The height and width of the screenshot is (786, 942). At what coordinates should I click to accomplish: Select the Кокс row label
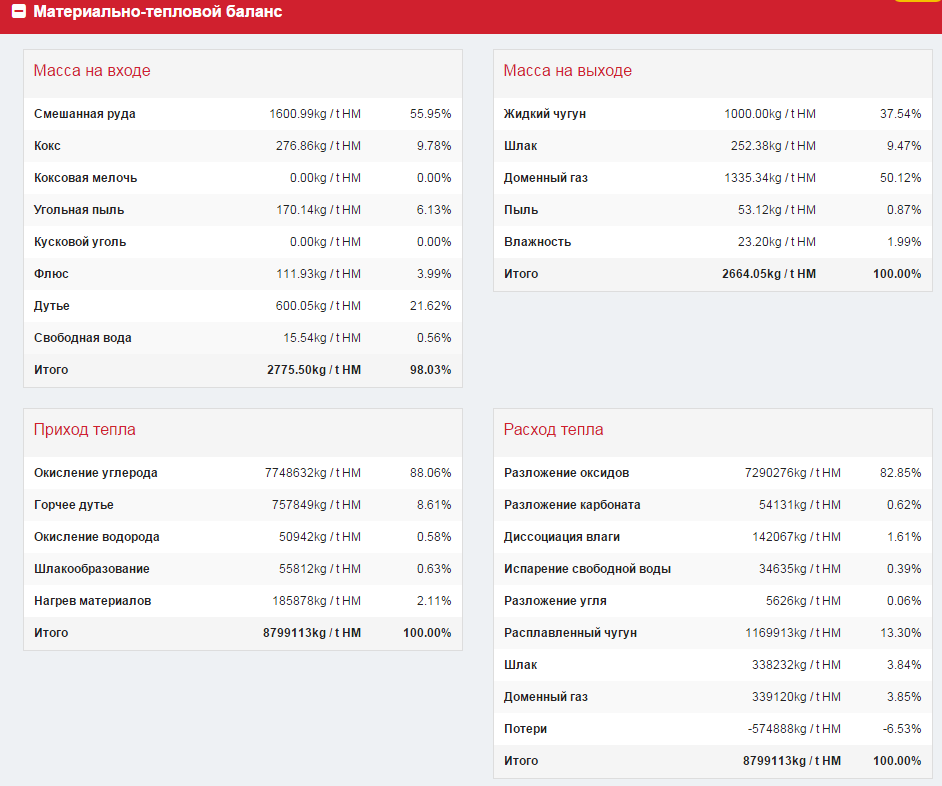(x=47, y=146)
